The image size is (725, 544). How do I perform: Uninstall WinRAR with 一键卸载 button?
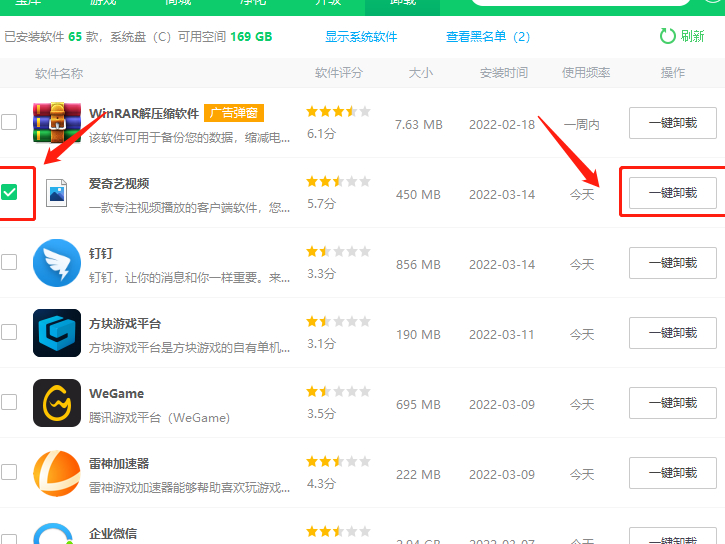click(673, 123)
